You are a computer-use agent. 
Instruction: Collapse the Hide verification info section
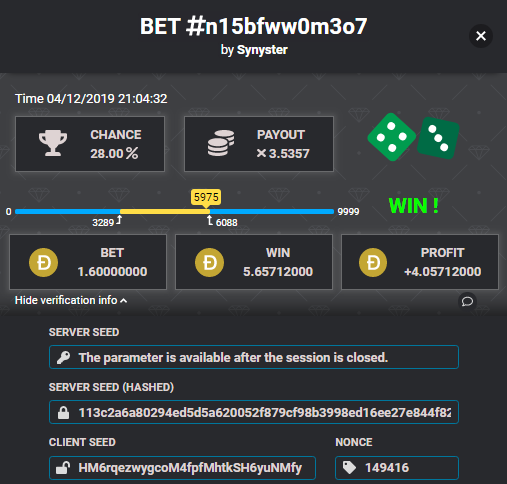pos(71,300)
